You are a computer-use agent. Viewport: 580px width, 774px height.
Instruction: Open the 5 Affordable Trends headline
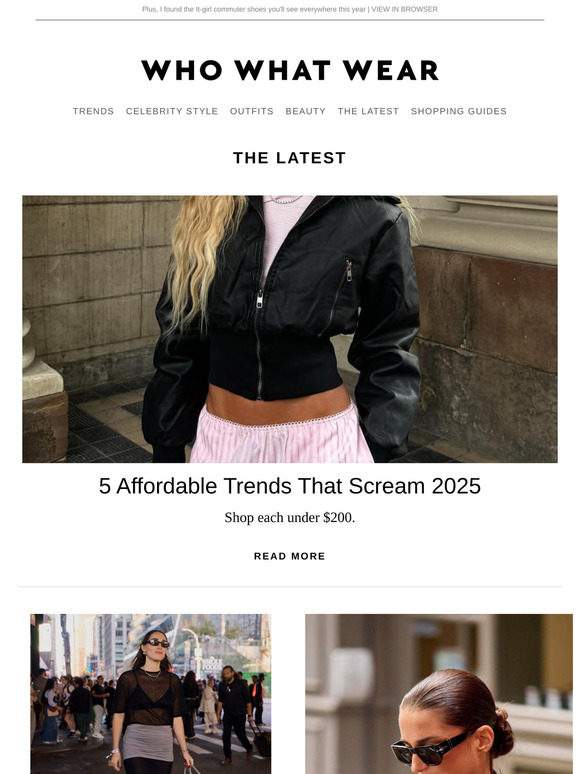[290, 486]
